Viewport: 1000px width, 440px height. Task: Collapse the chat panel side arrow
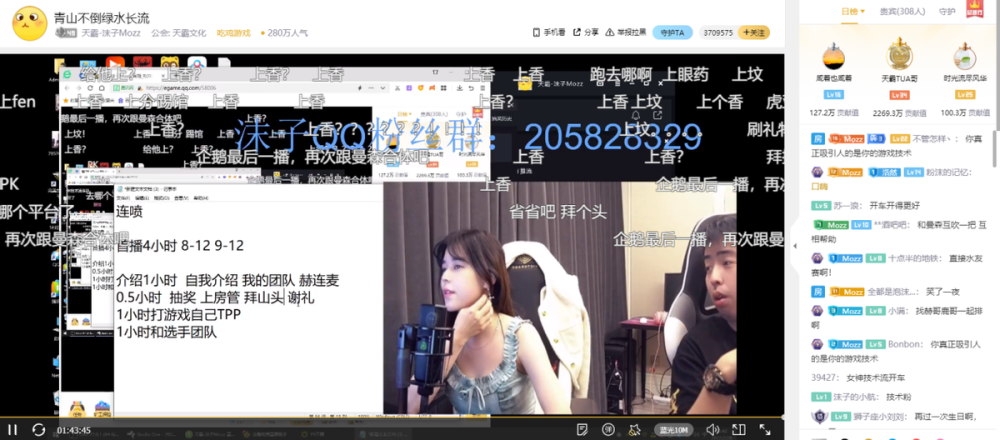point(794,246)
